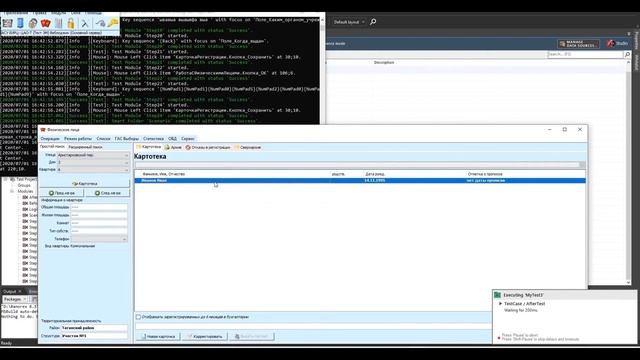Collapse the Test Project tree node
Image resolution: width=640 pixels, height=360 pixels.
(5, 179)
